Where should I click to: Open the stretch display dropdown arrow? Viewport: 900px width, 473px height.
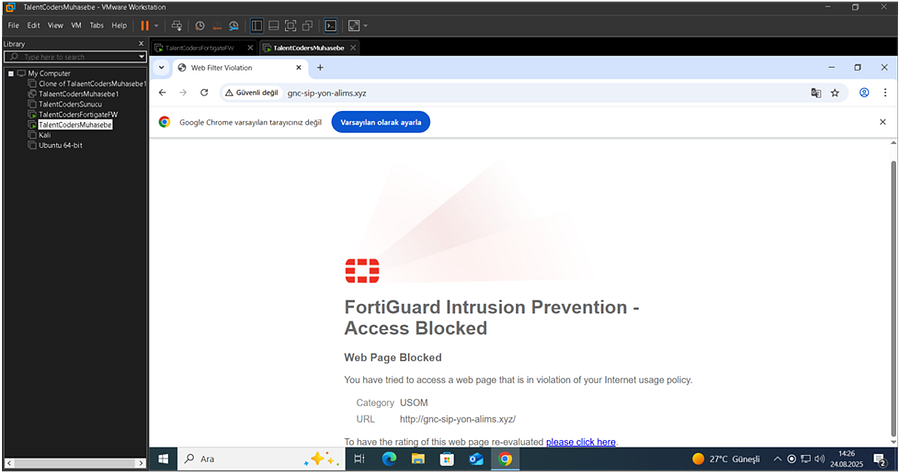click(x=365, y=26)
